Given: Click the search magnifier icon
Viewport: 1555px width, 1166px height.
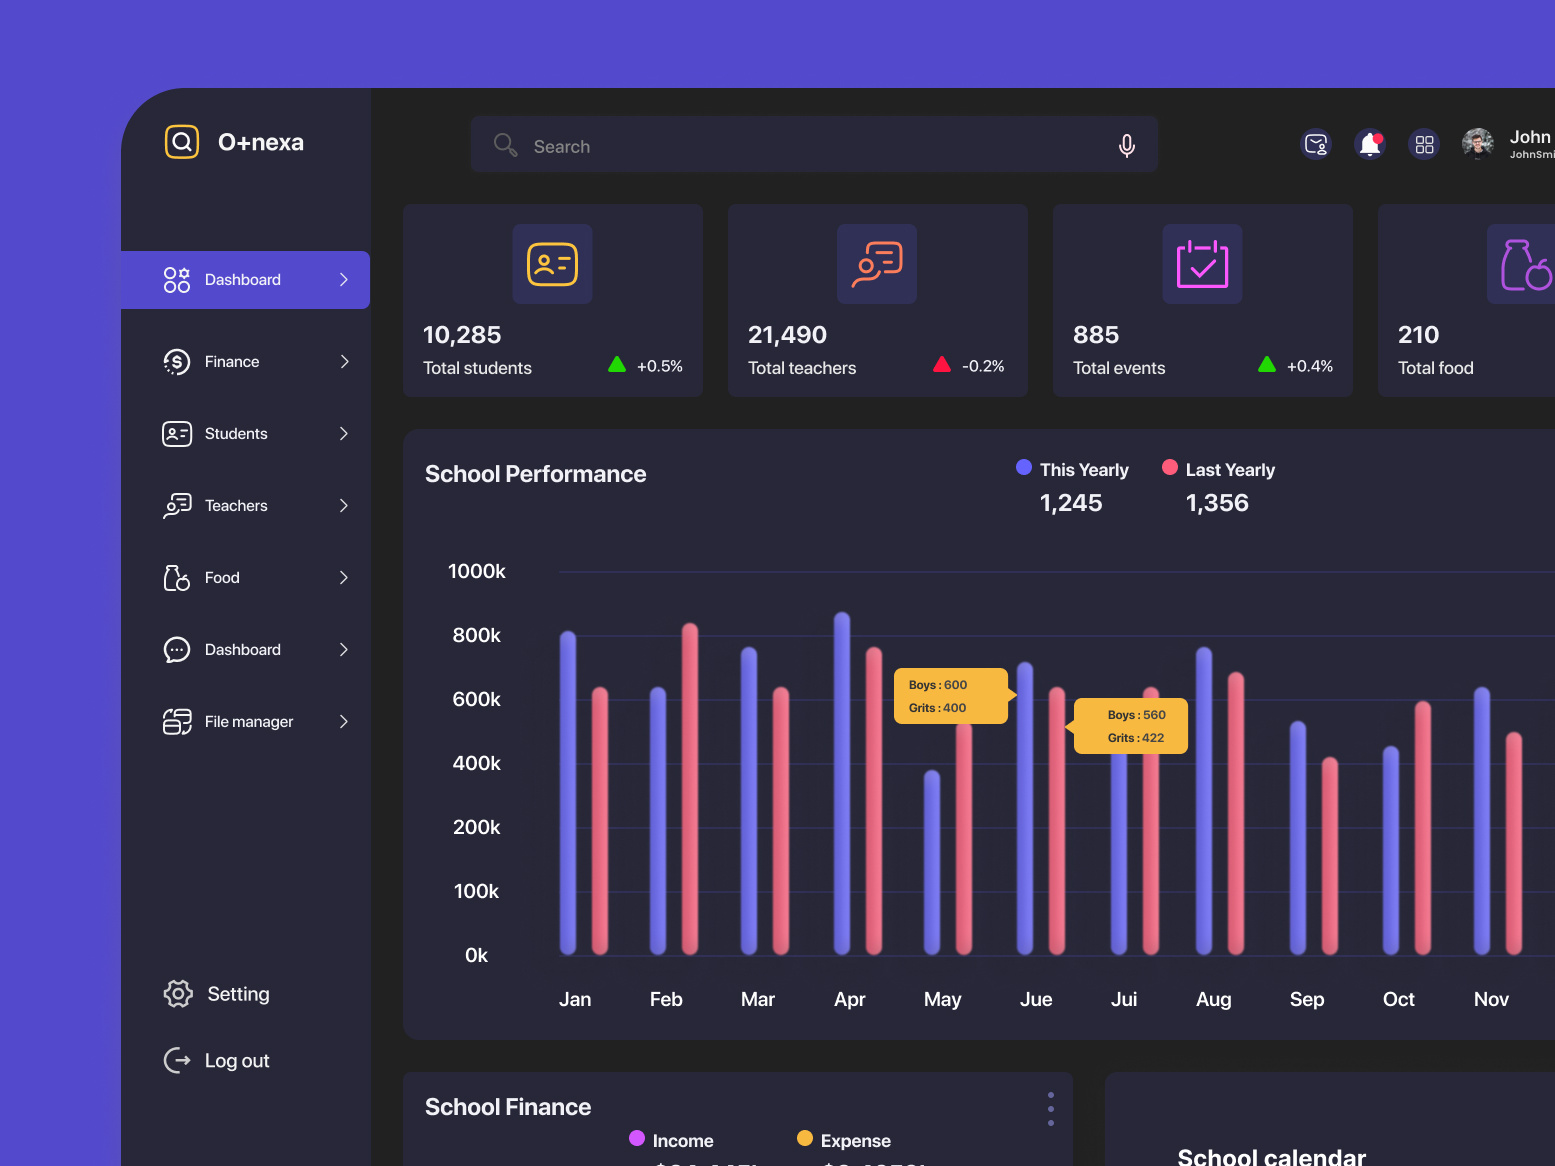Looking at the screenshot, I should pos(505,145).
